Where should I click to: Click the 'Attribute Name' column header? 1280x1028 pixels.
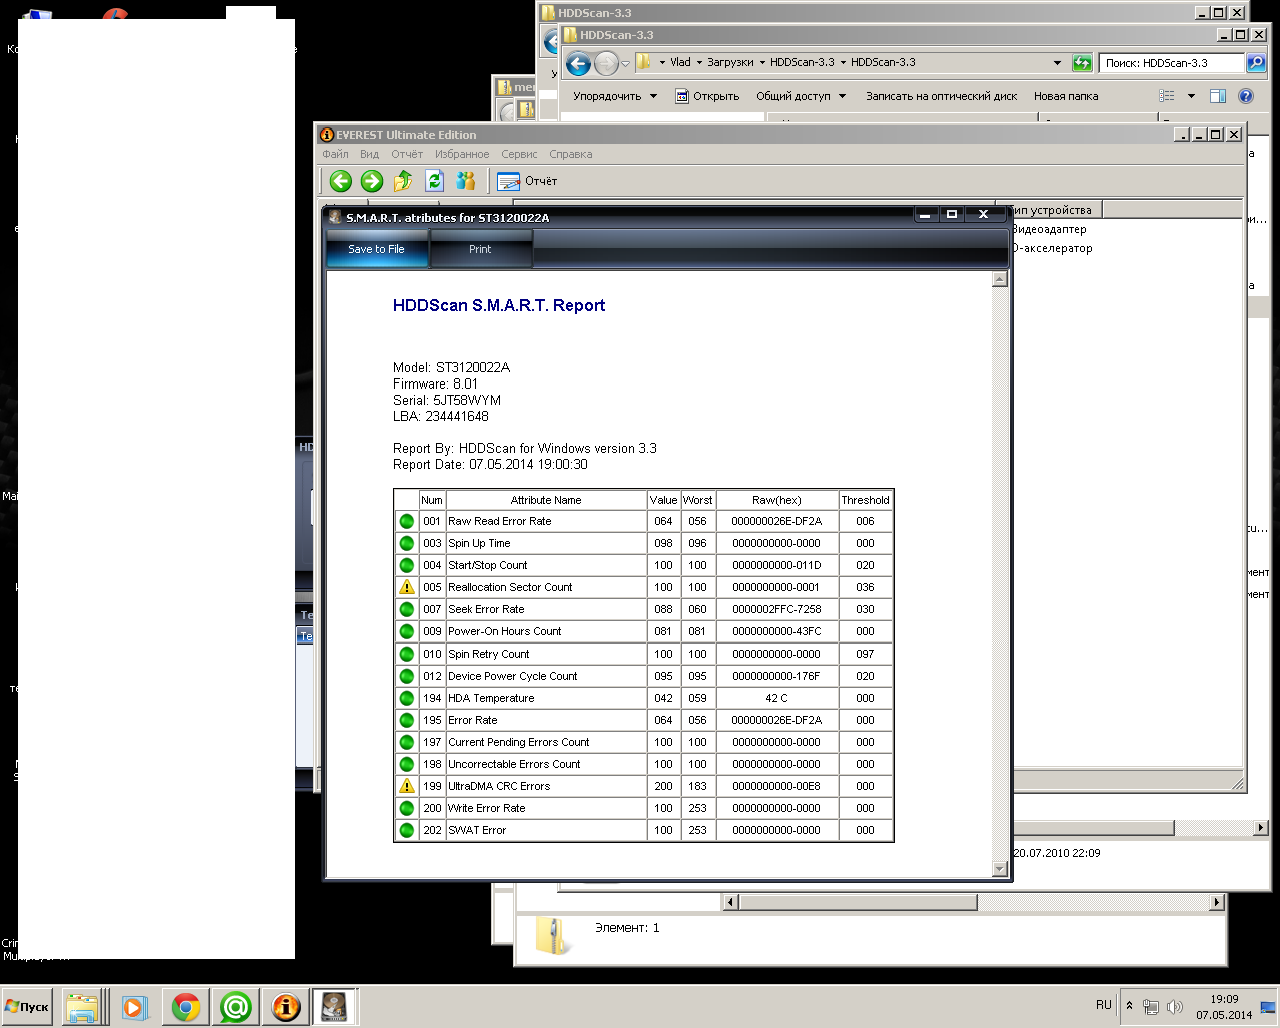point(546,500)
